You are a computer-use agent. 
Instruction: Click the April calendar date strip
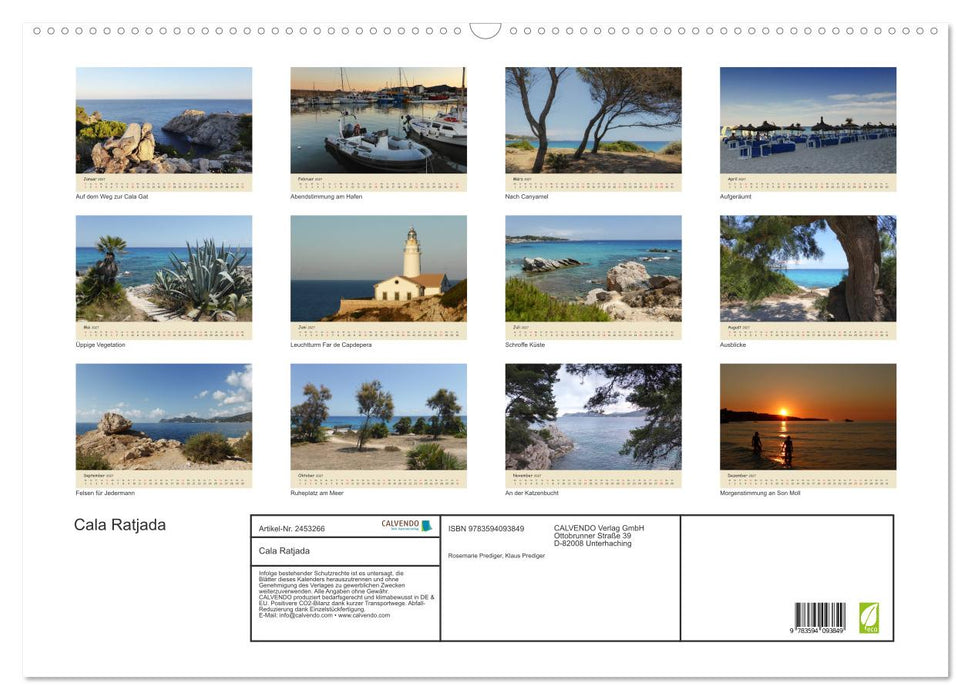[x=808, y=182]
